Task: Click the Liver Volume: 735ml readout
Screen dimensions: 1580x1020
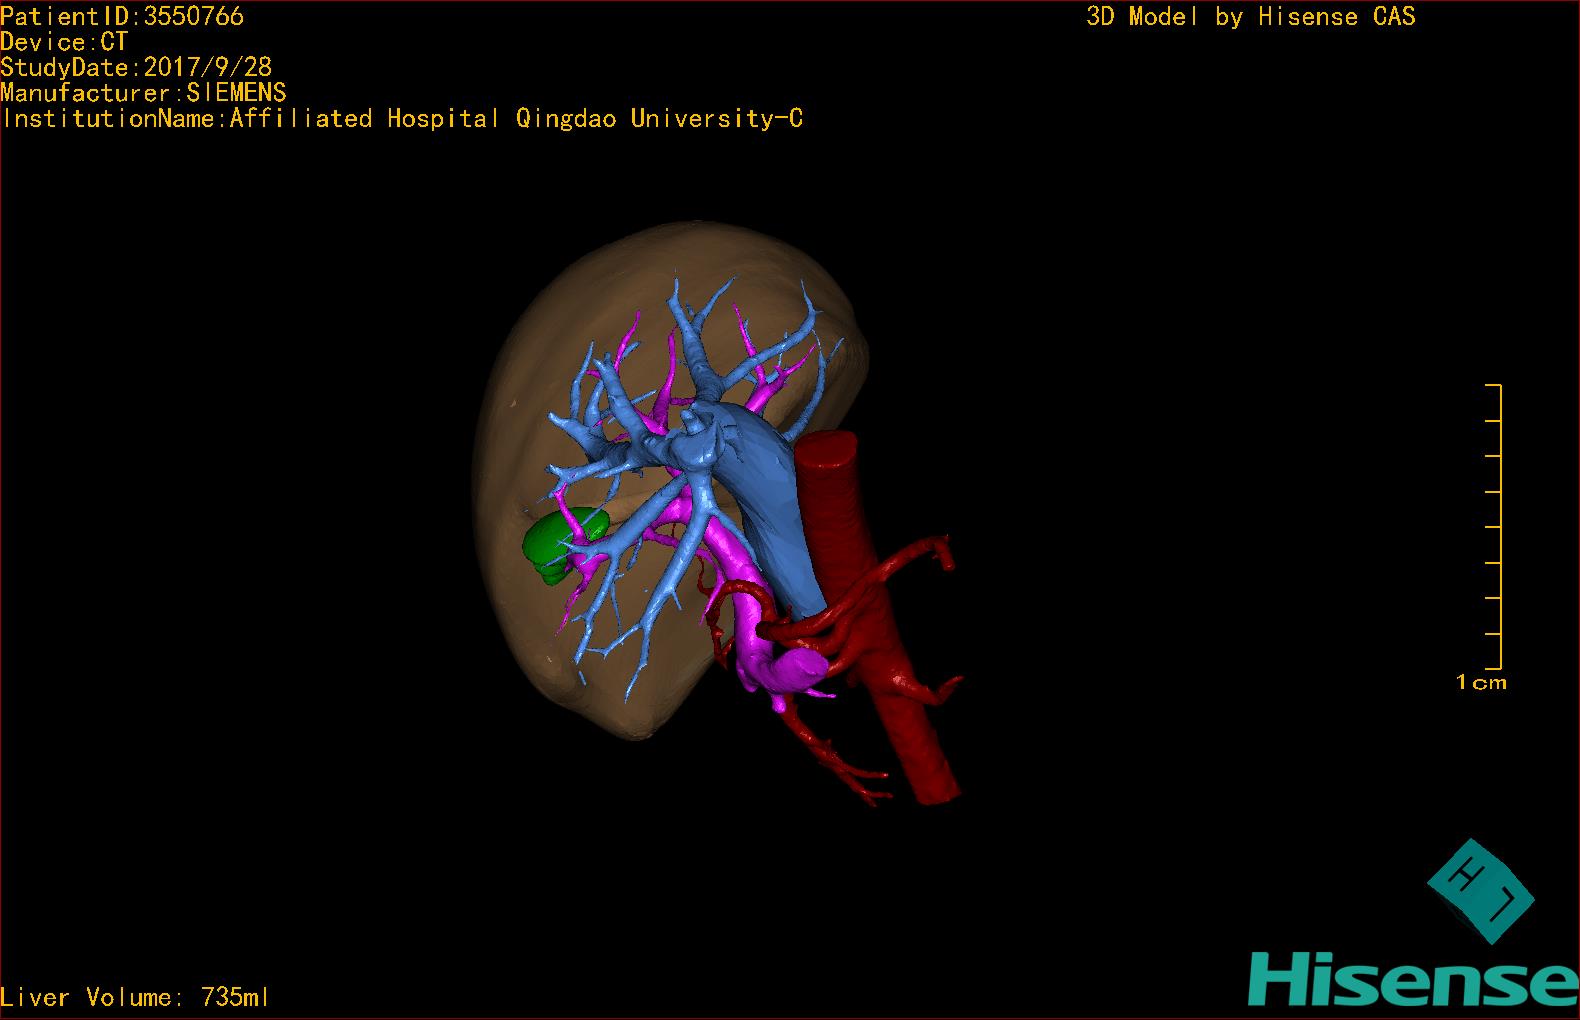Action: [135, 997]
